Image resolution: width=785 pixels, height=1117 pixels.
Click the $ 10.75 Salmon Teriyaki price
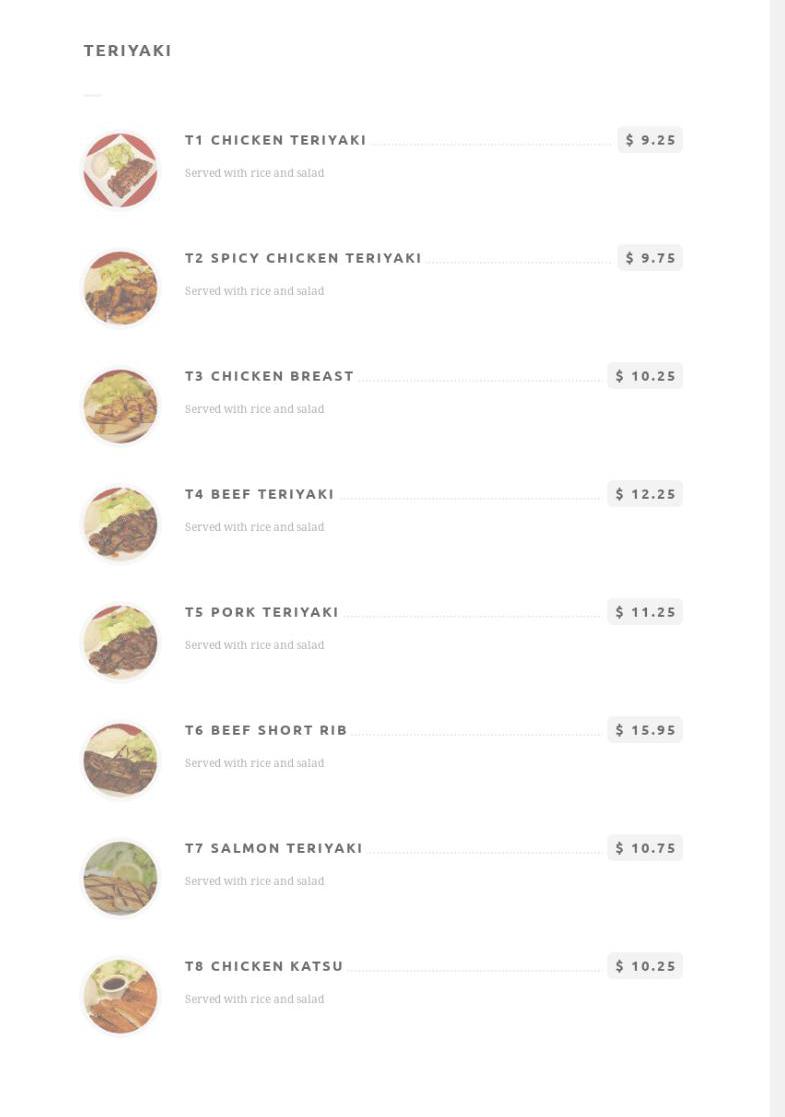[x=645, y=848]
